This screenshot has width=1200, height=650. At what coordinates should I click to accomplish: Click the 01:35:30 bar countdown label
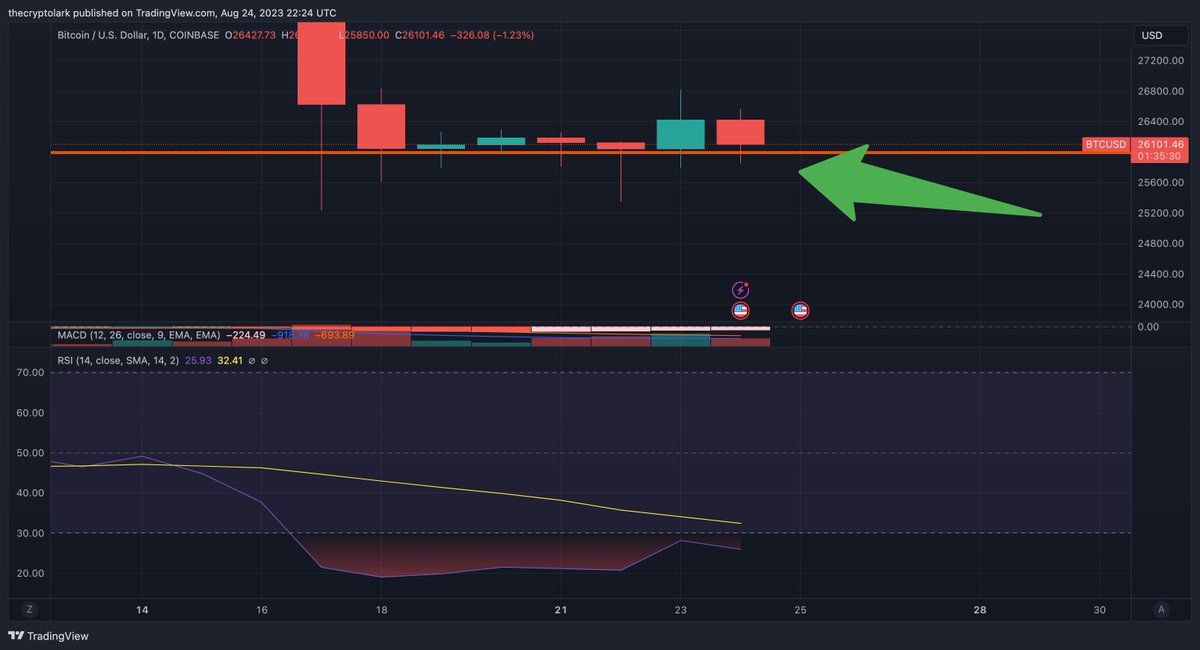coord(1160,157)
